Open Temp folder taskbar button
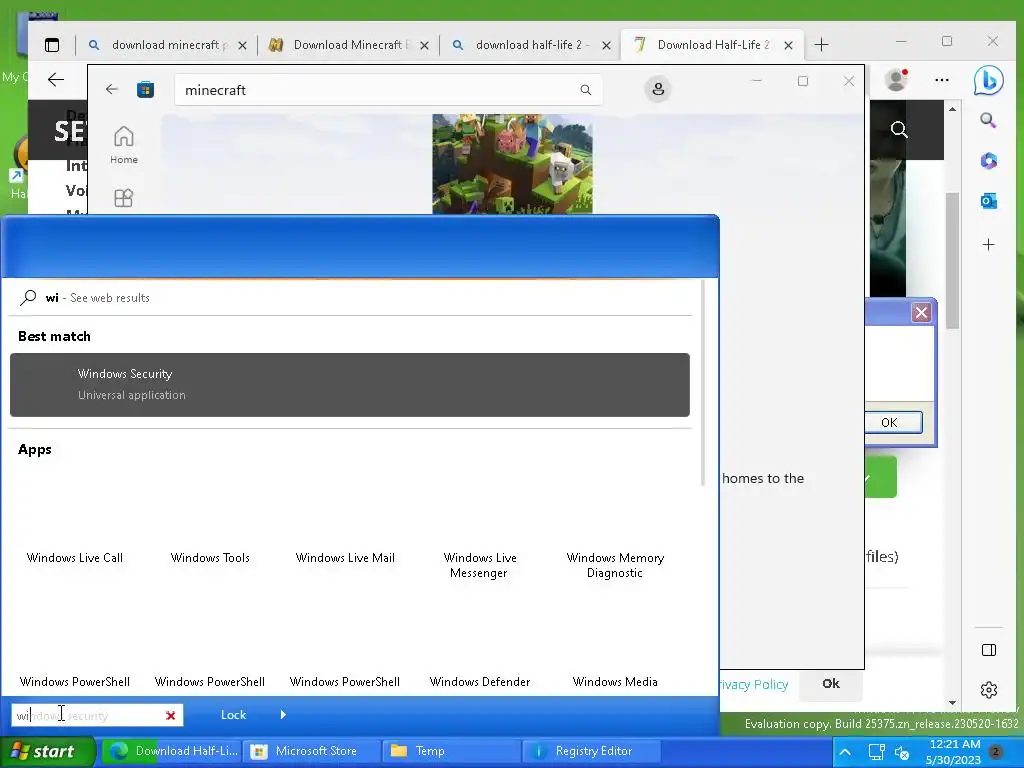 [451, 752]
